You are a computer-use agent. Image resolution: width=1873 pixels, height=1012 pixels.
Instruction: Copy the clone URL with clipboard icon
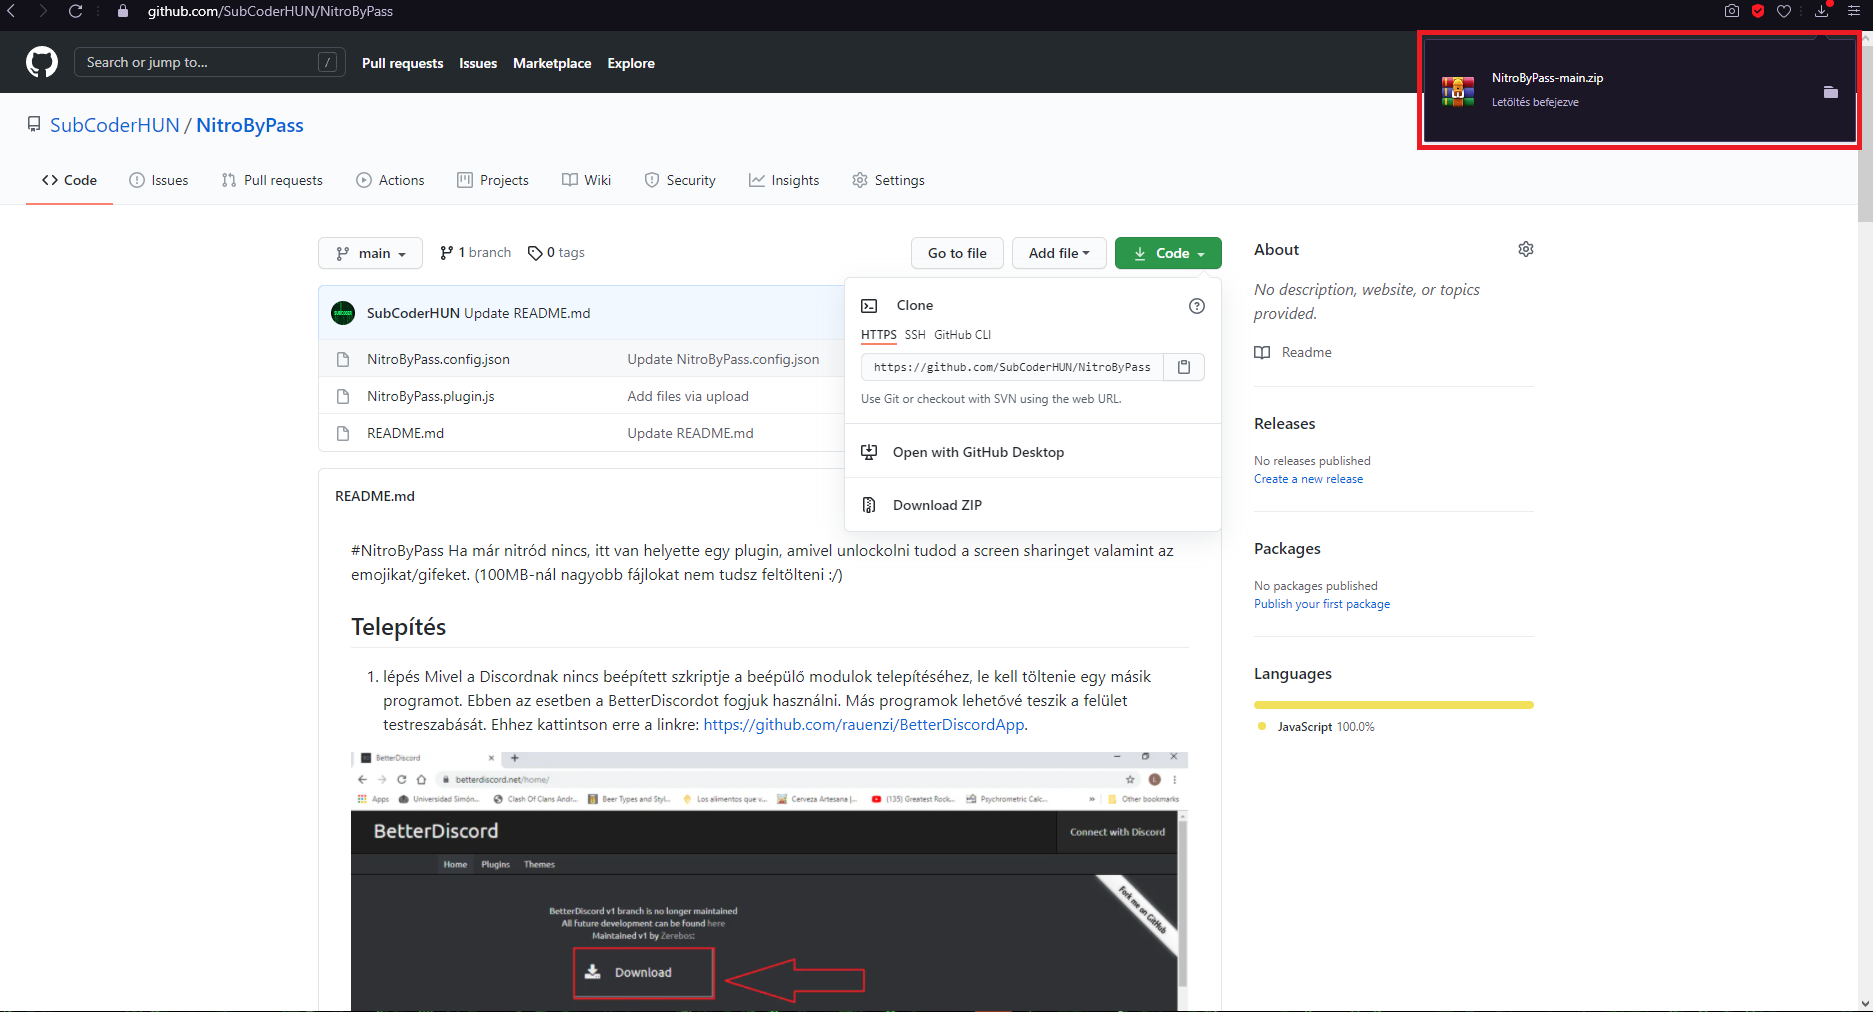1184,367
